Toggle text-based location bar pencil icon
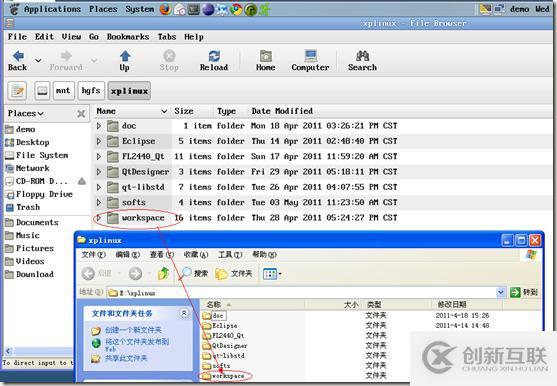The height and width of the screenshot is (386, 557). click(17, 91)
